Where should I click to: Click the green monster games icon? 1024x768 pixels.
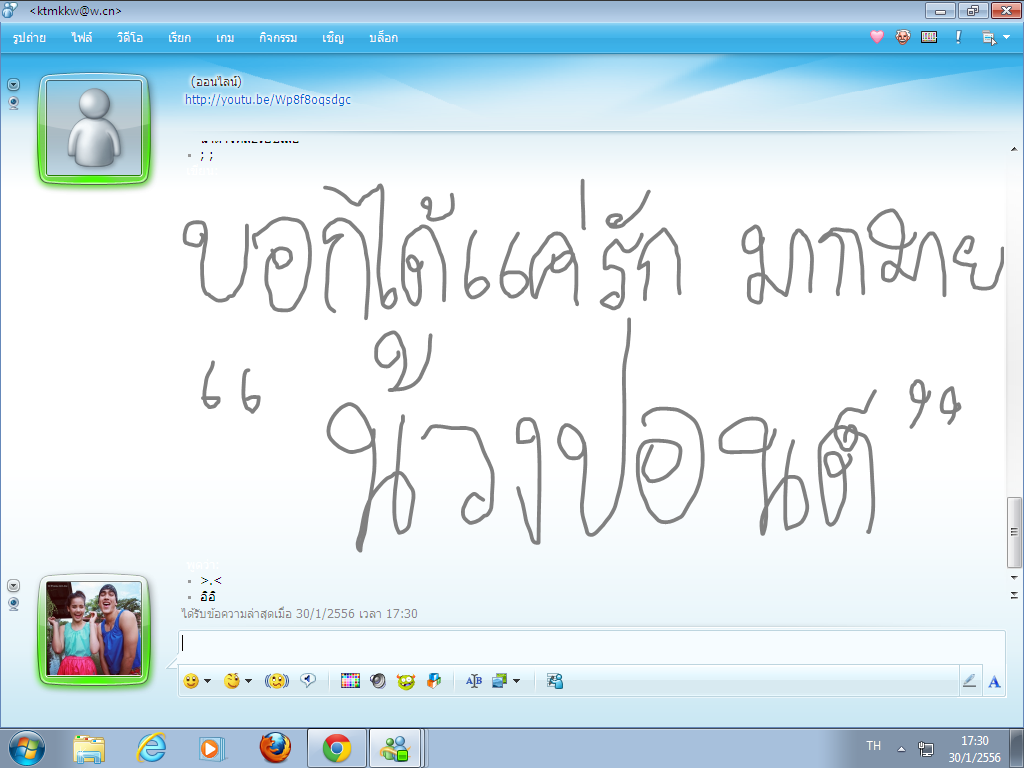point(406,682)
